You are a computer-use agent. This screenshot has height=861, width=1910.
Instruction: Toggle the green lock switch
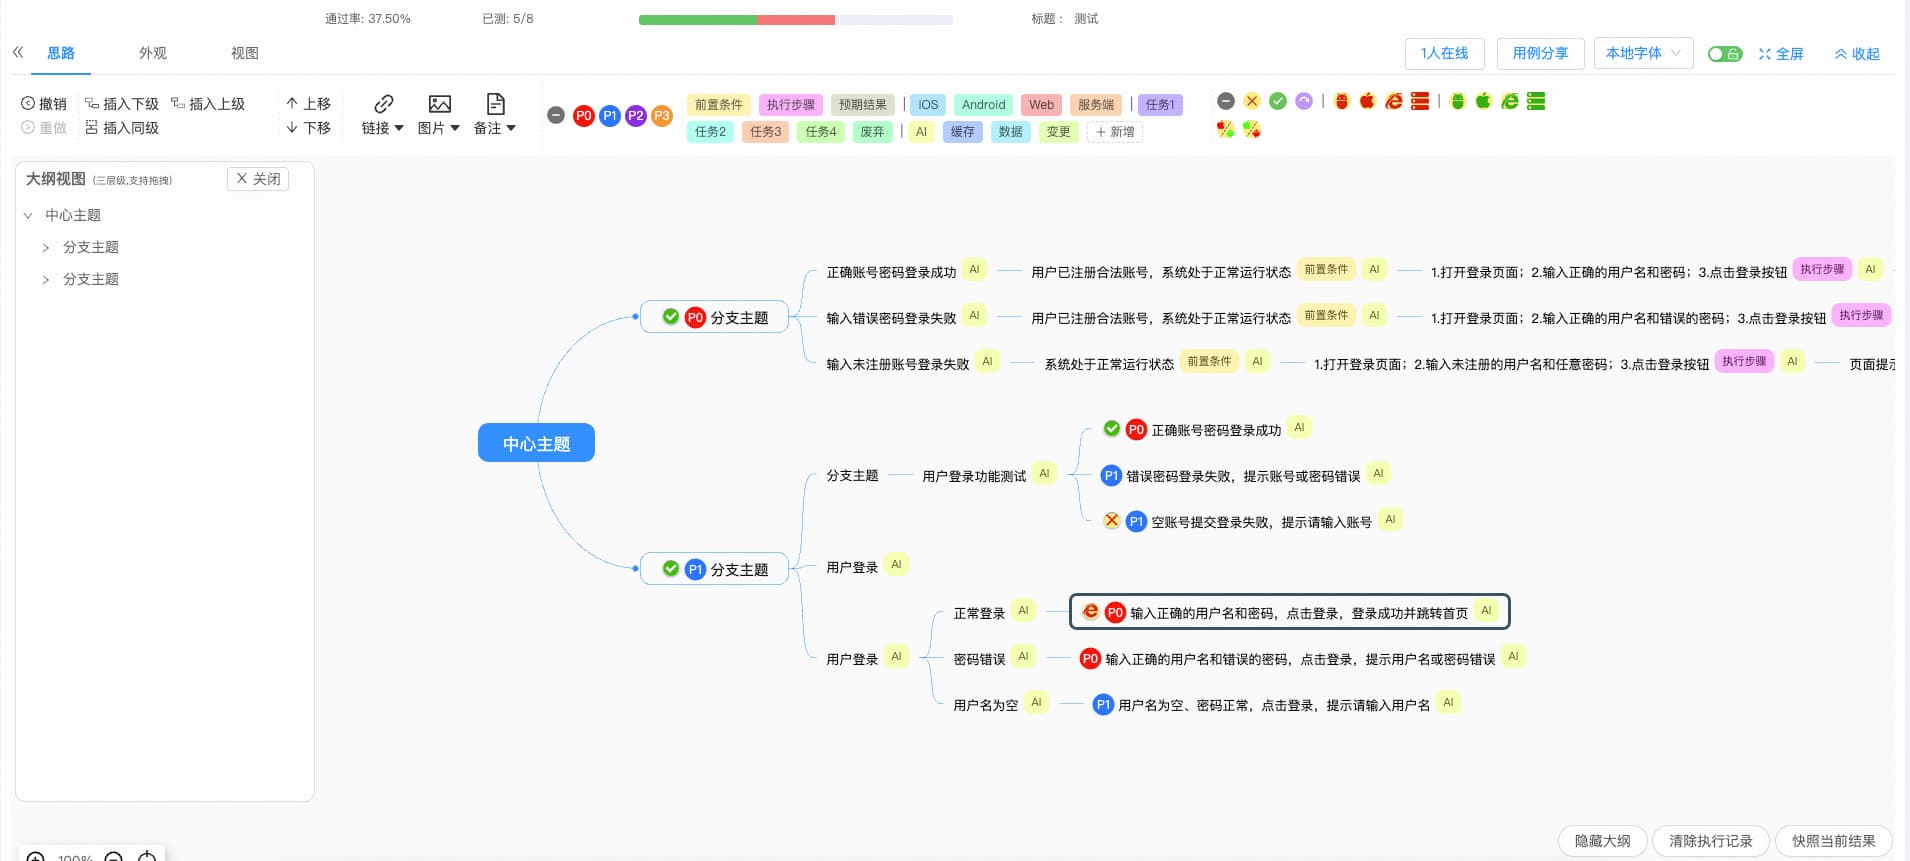pyautogui.click(x=1724, y=54)
